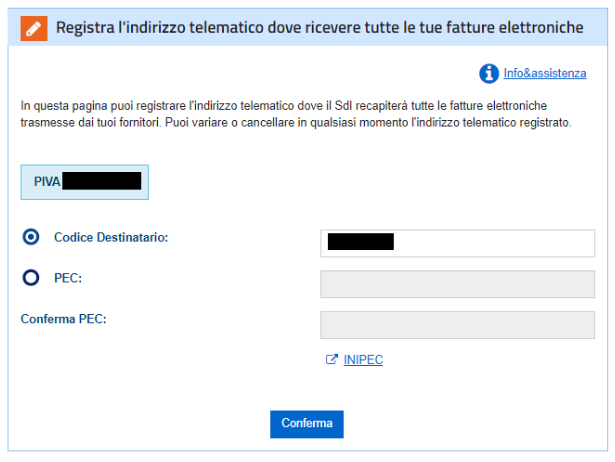The width and height of the screenshot is (615, 462).
Task: Click the orange pencil edit icon
Action: point(34,28)
